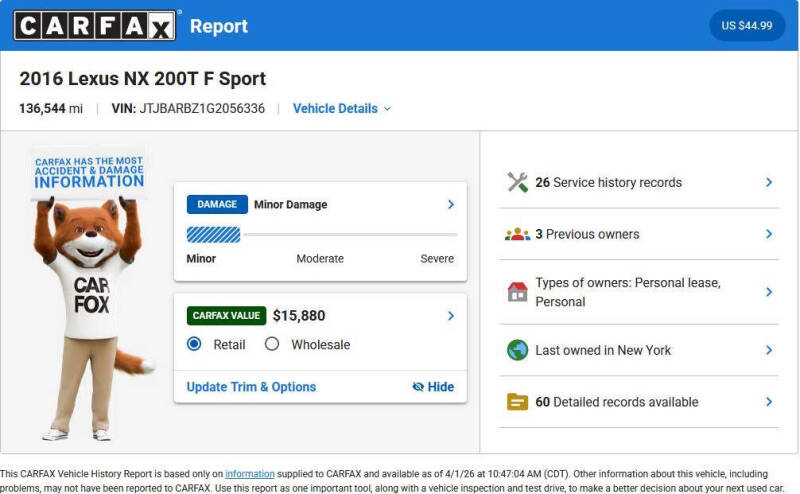
Task: Hide the CARFAX value card
Action: point(433,387)
